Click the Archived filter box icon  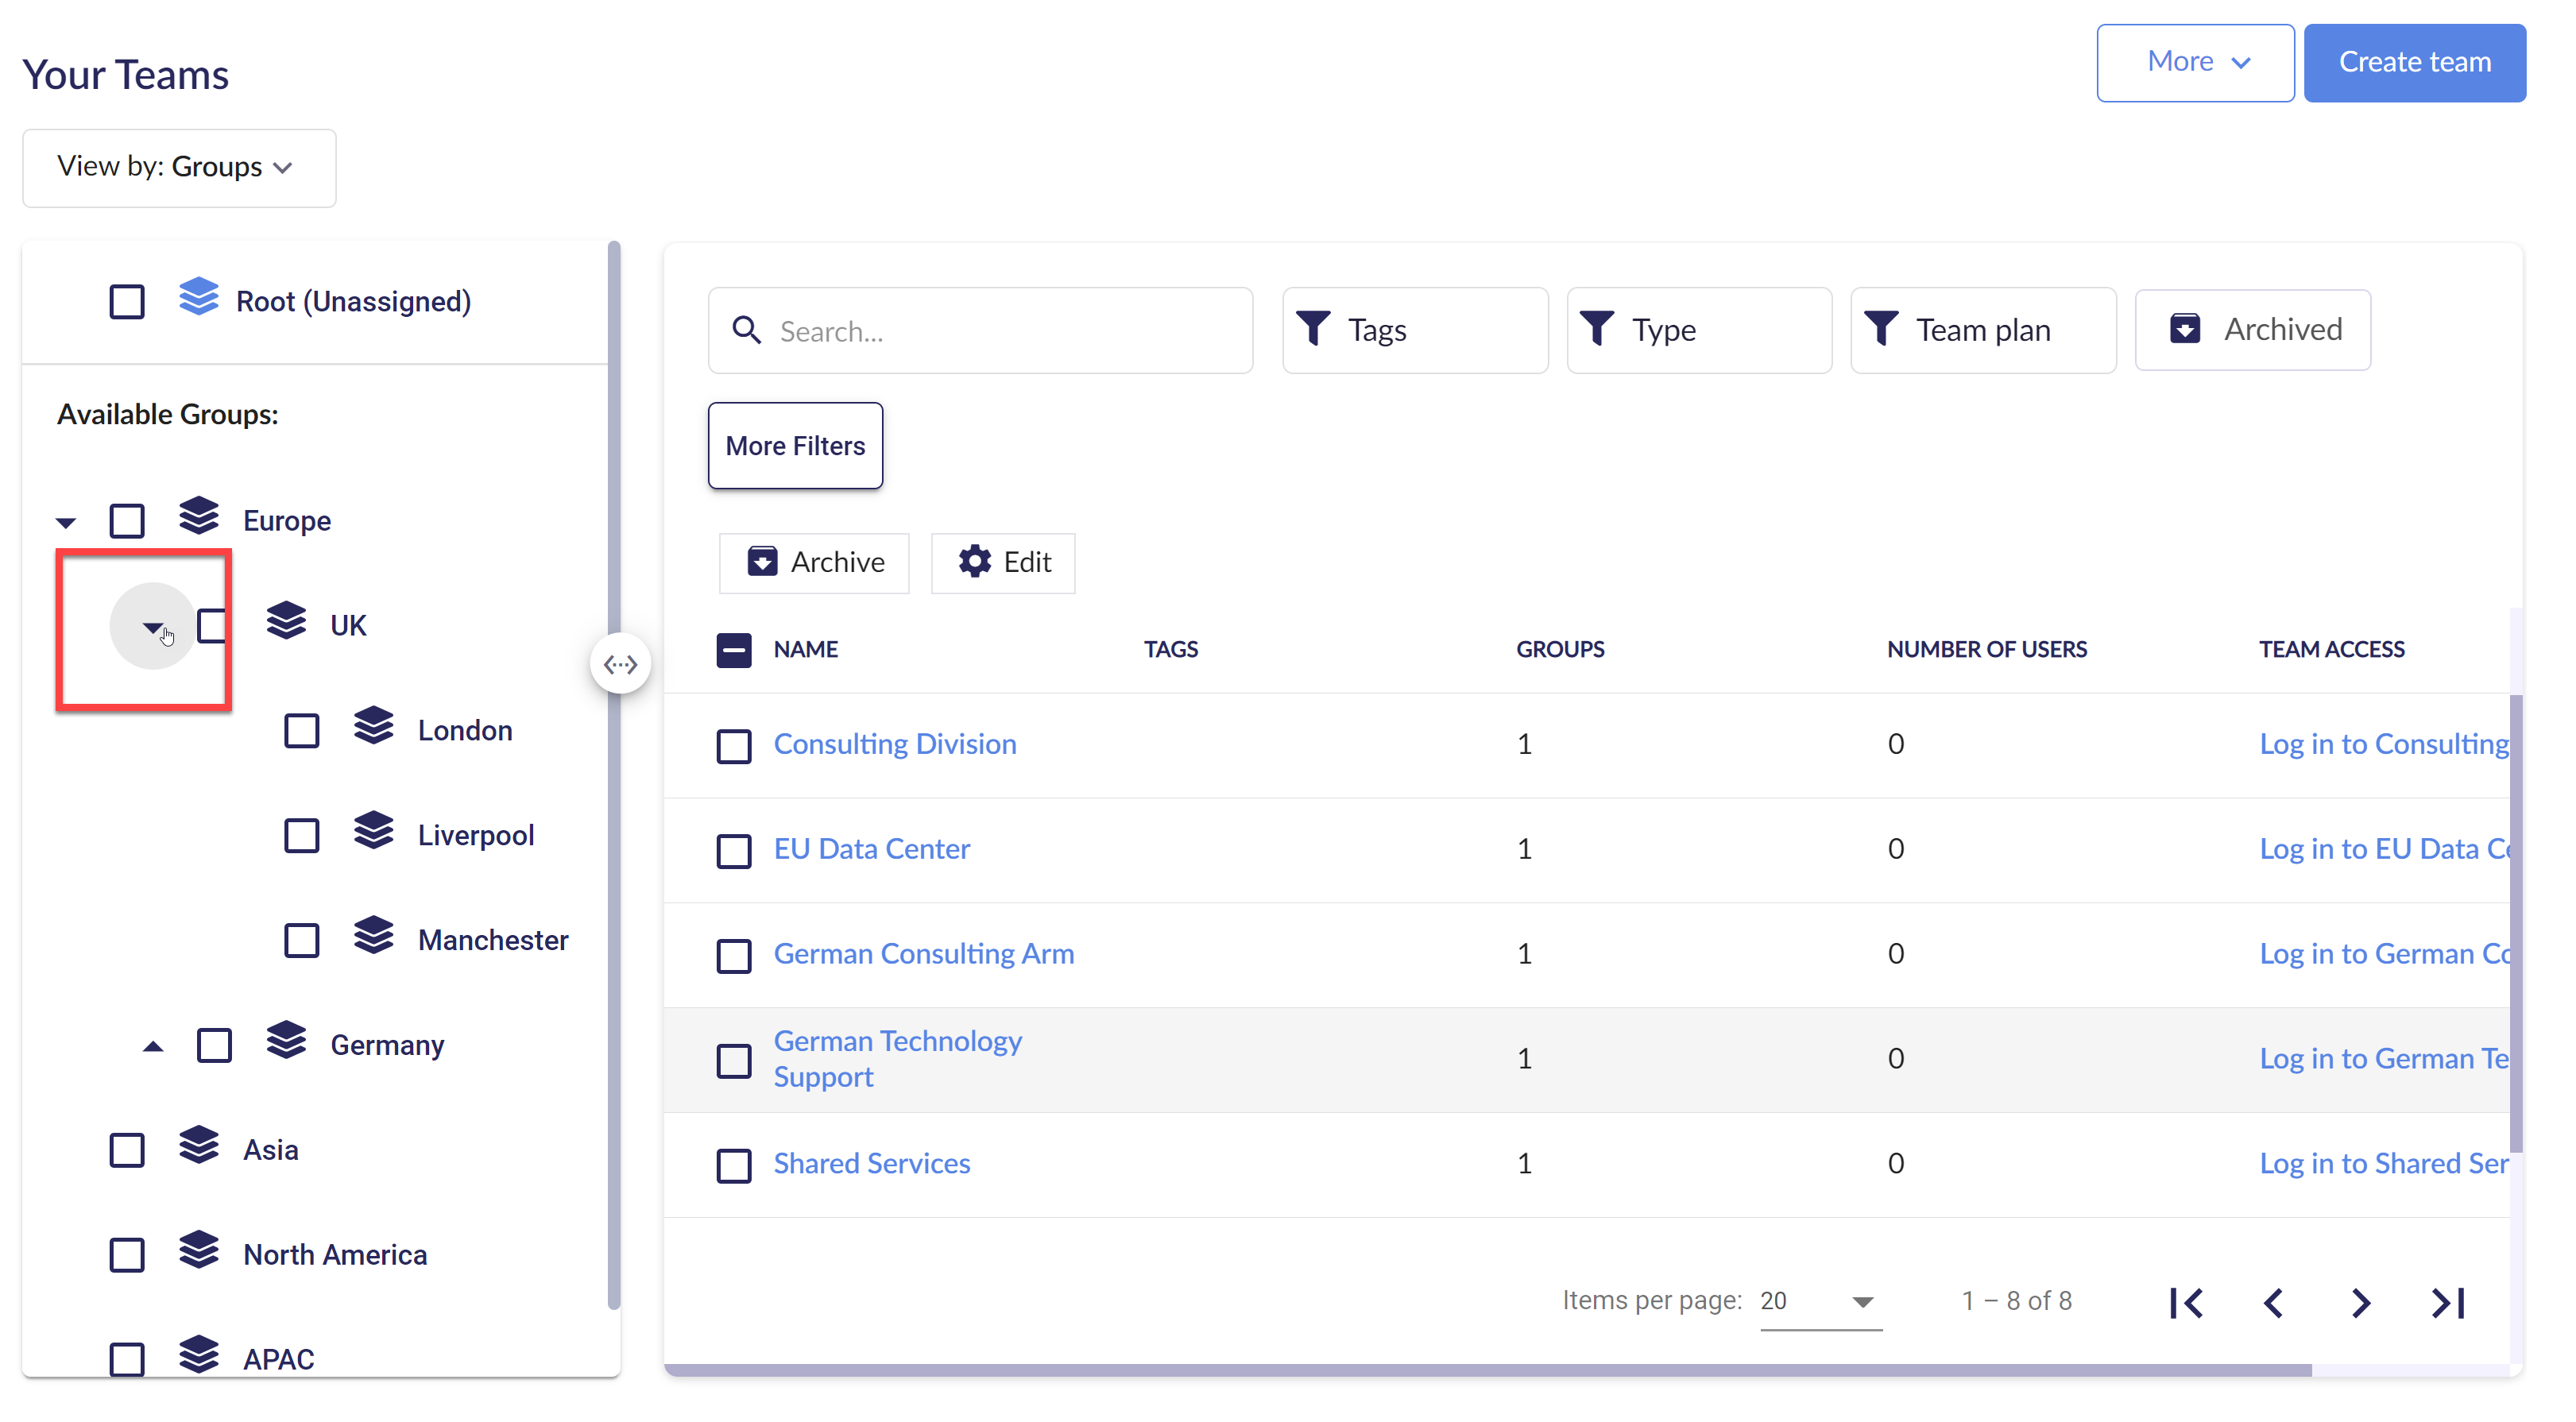[x=2185, y=329]
